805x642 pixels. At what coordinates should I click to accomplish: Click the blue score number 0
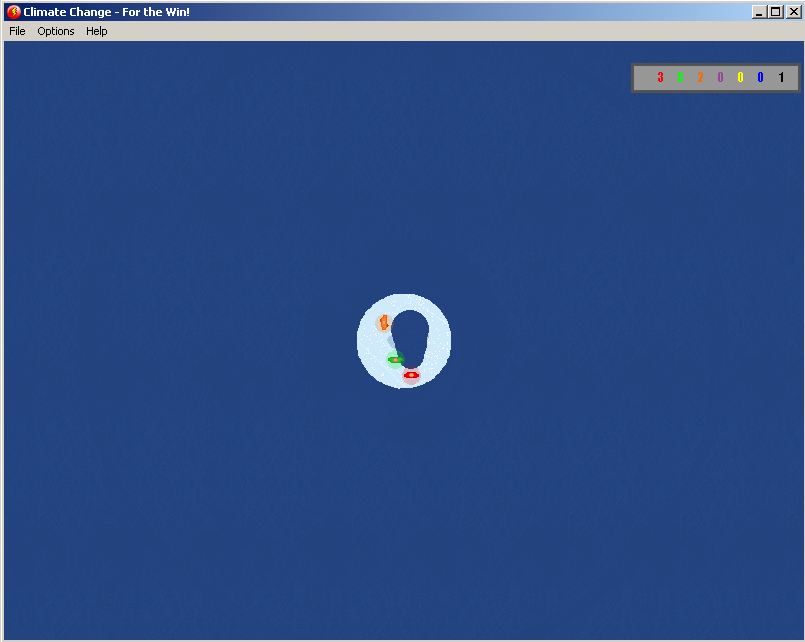click(760, 77)
